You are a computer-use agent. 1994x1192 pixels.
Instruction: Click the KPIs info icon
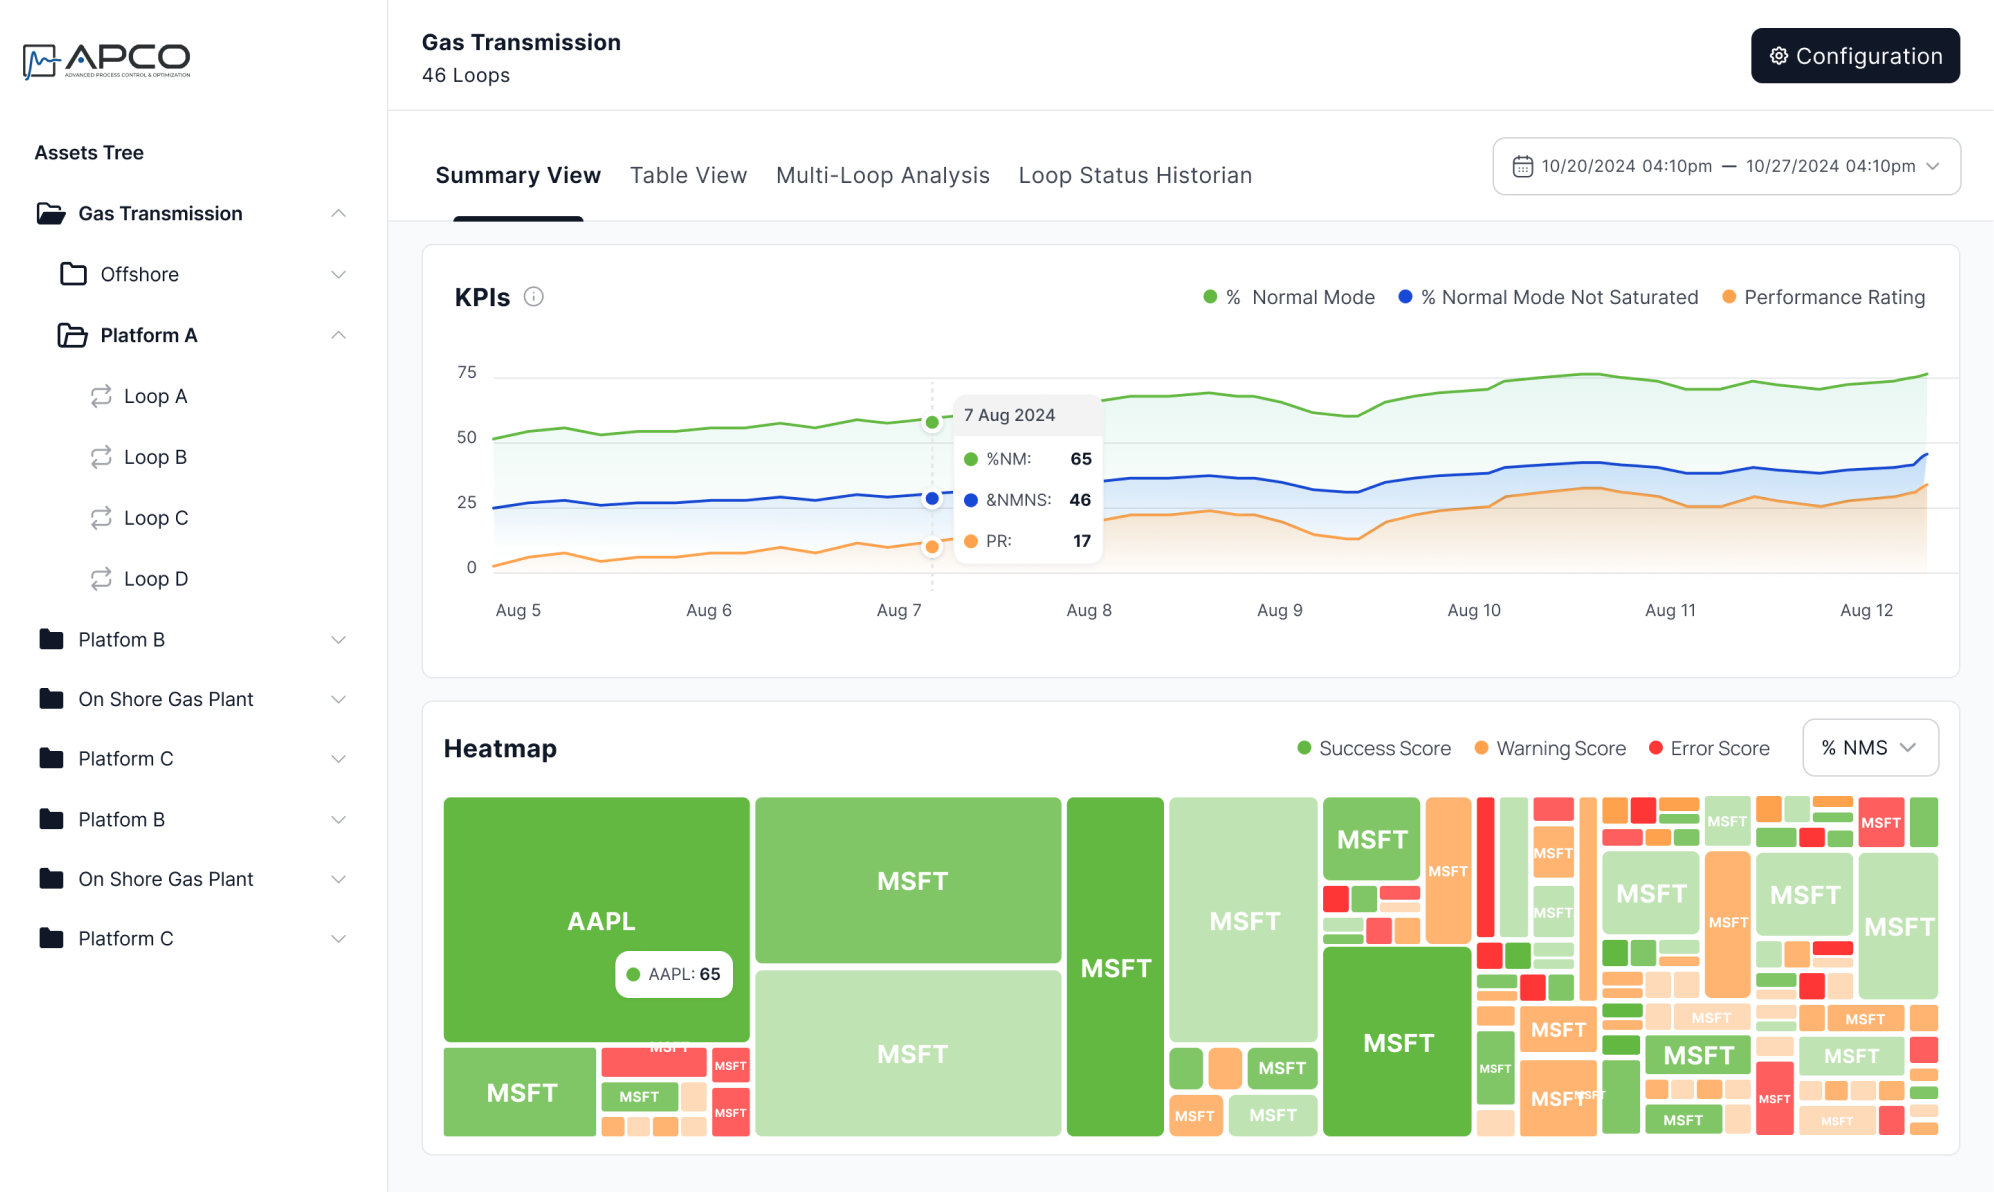tap(534, 297)
